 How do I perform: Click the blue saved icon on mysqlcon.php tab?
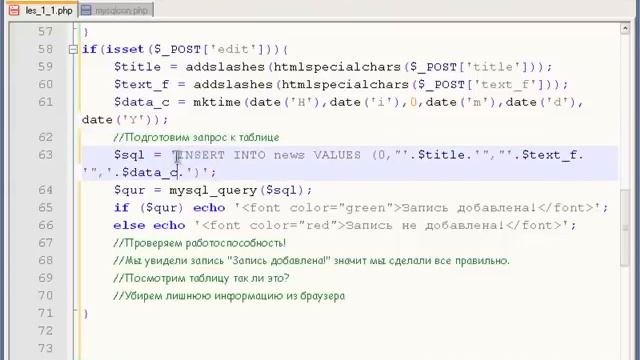(86, 10)
